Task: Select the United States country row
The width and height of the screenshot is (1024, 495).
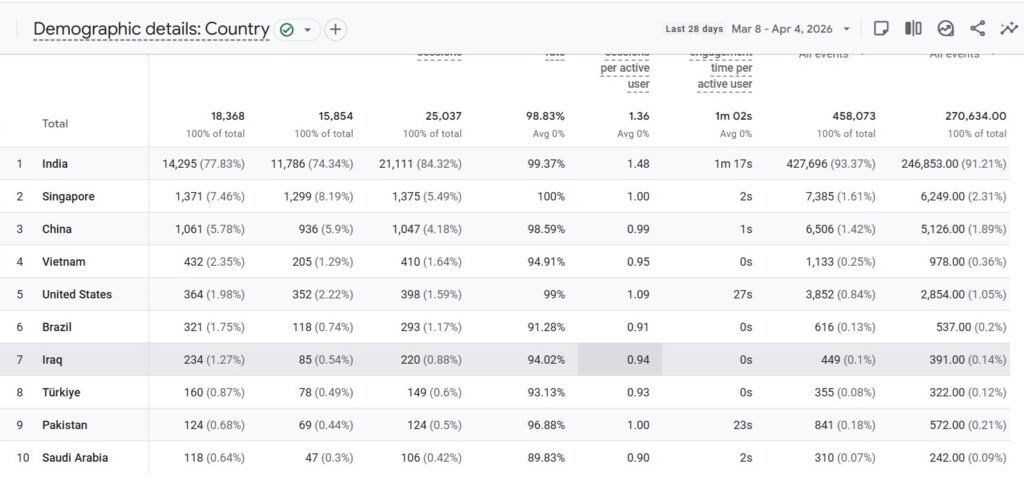Action: click(77, 295)
